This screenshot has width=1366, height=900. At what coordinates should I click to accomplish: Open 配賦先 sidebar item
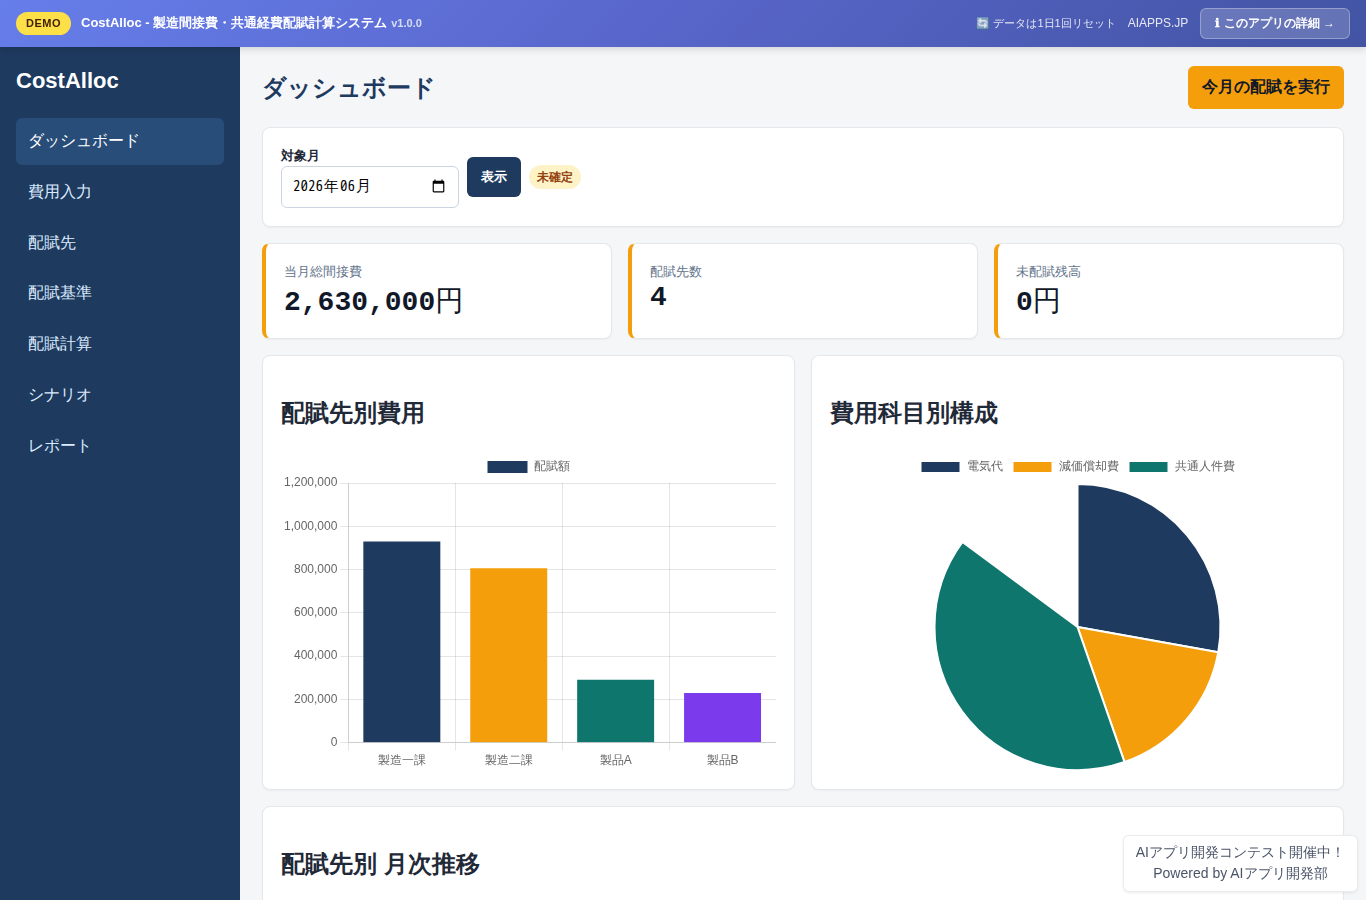(120, 243)
